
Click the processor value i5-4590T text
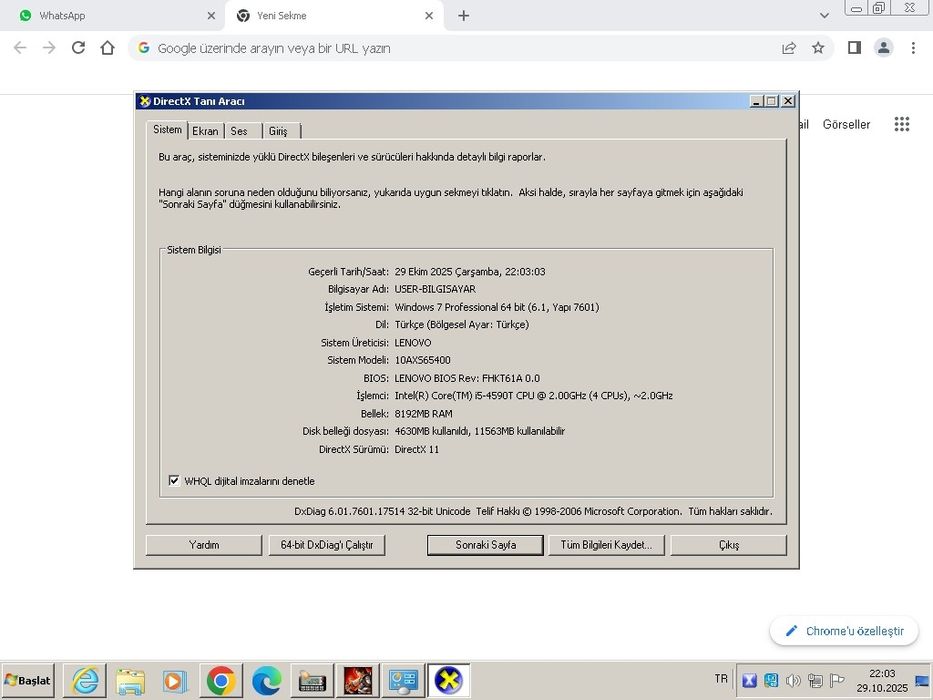[x=533, y=395]
